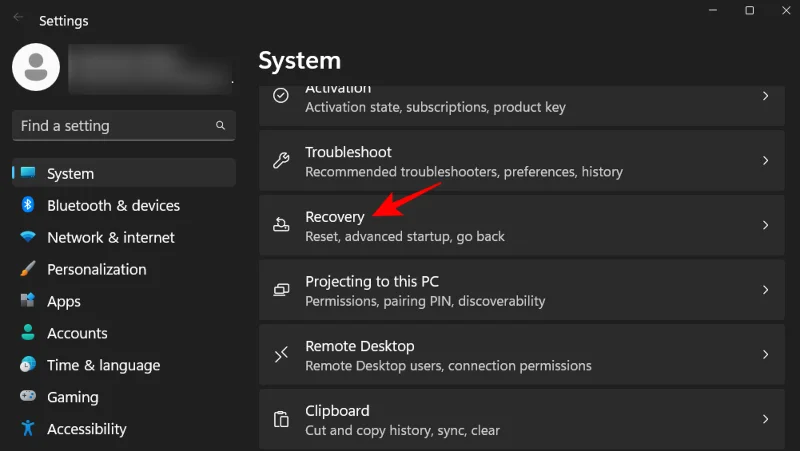Screen dimensions: 800x451
Task: Maximize the Settings window
Action: (x=749, y=10)
